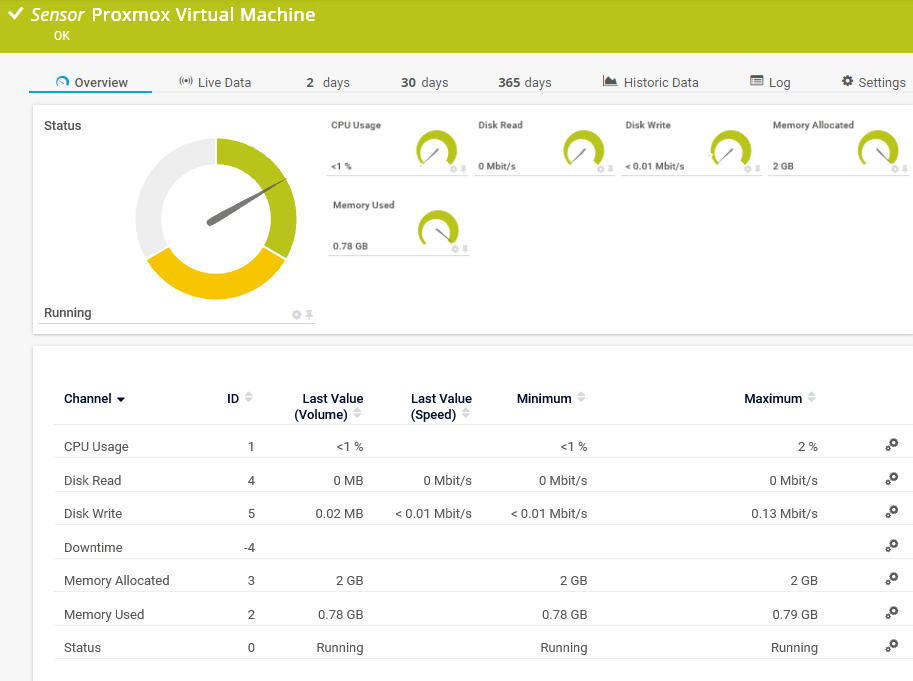Viewport: 913px width, 681px height.
Task: Open channel settings for Downtime row
Action: (x=891, y=547)
